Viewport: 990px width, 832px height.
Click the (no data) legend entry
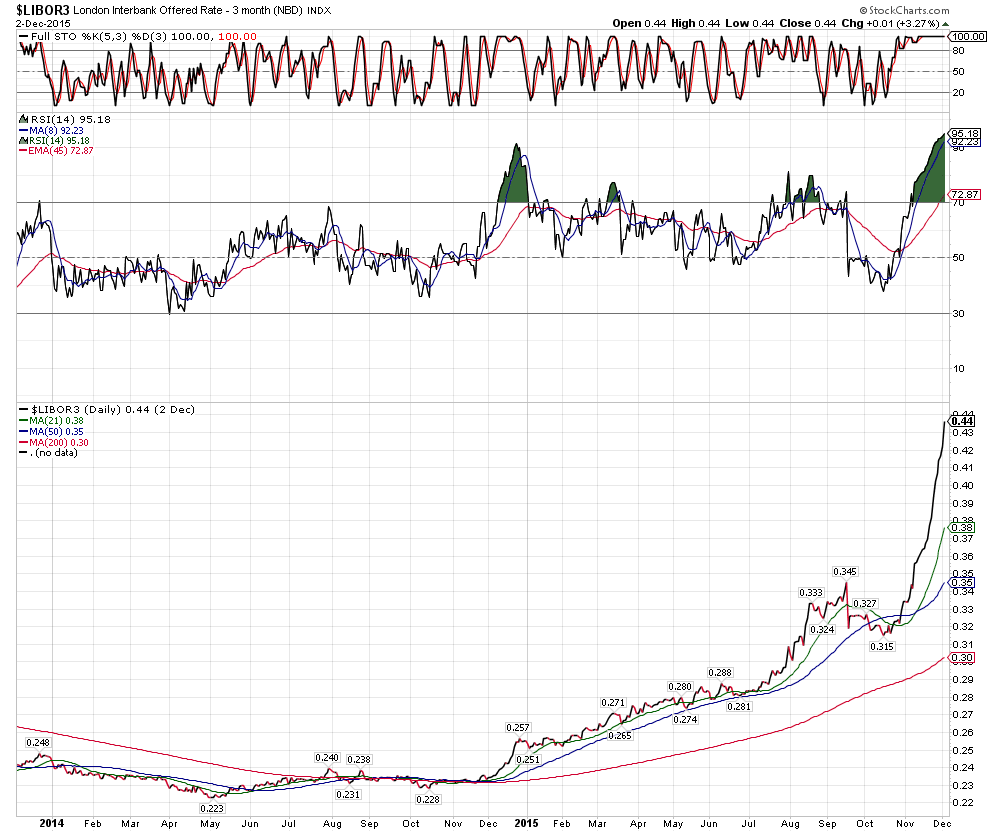click(x=53, y=453)
